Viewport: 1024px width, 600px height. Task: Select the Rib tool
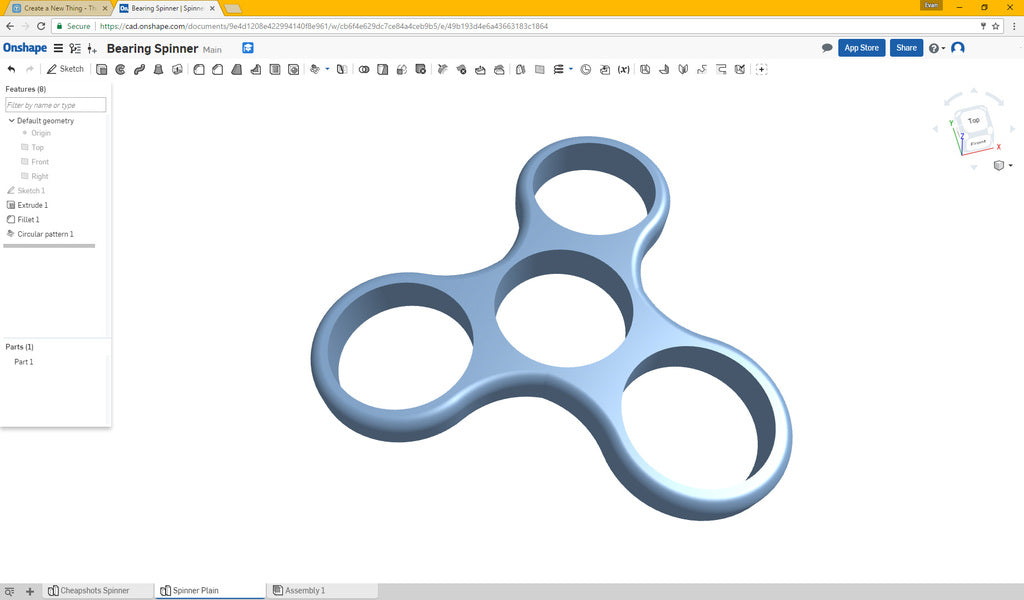(x=255, y=69)
